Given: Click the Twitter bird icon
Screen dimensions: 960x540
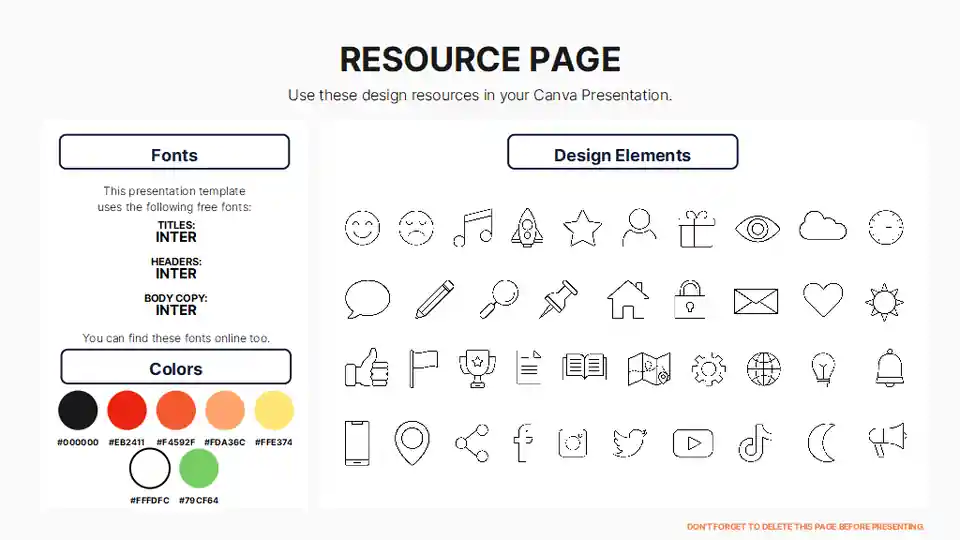Looking at the screenshot, I should click(x=629, y=443).
